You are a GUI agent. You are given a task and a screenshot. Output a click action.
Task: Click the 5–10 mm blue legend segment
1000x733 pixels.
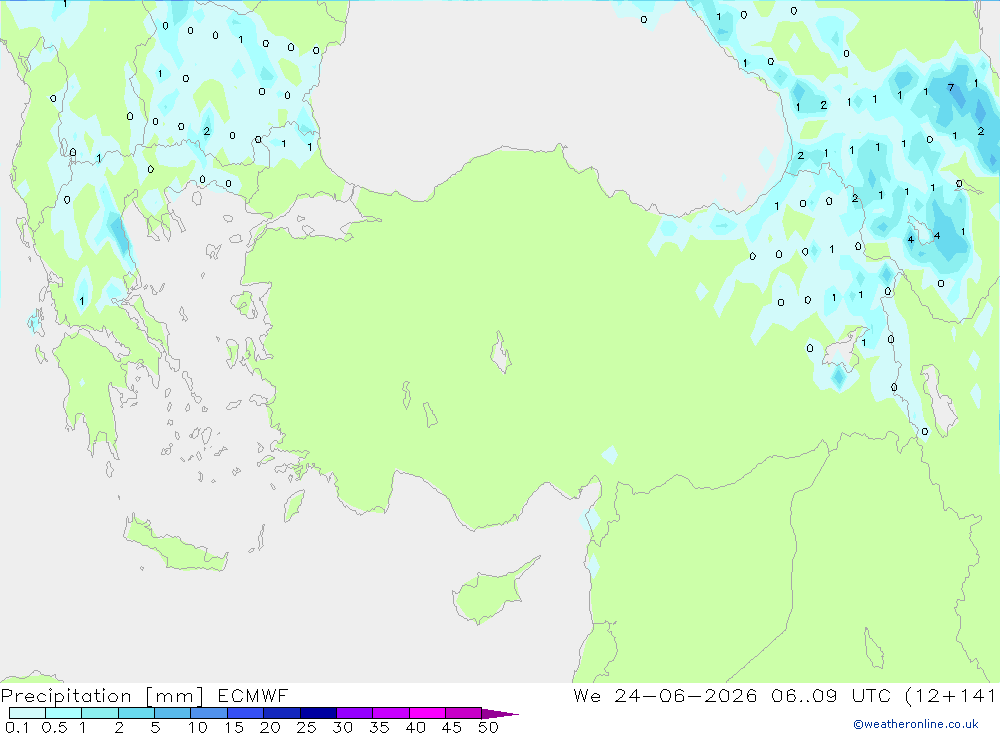(x=172, y=713)
